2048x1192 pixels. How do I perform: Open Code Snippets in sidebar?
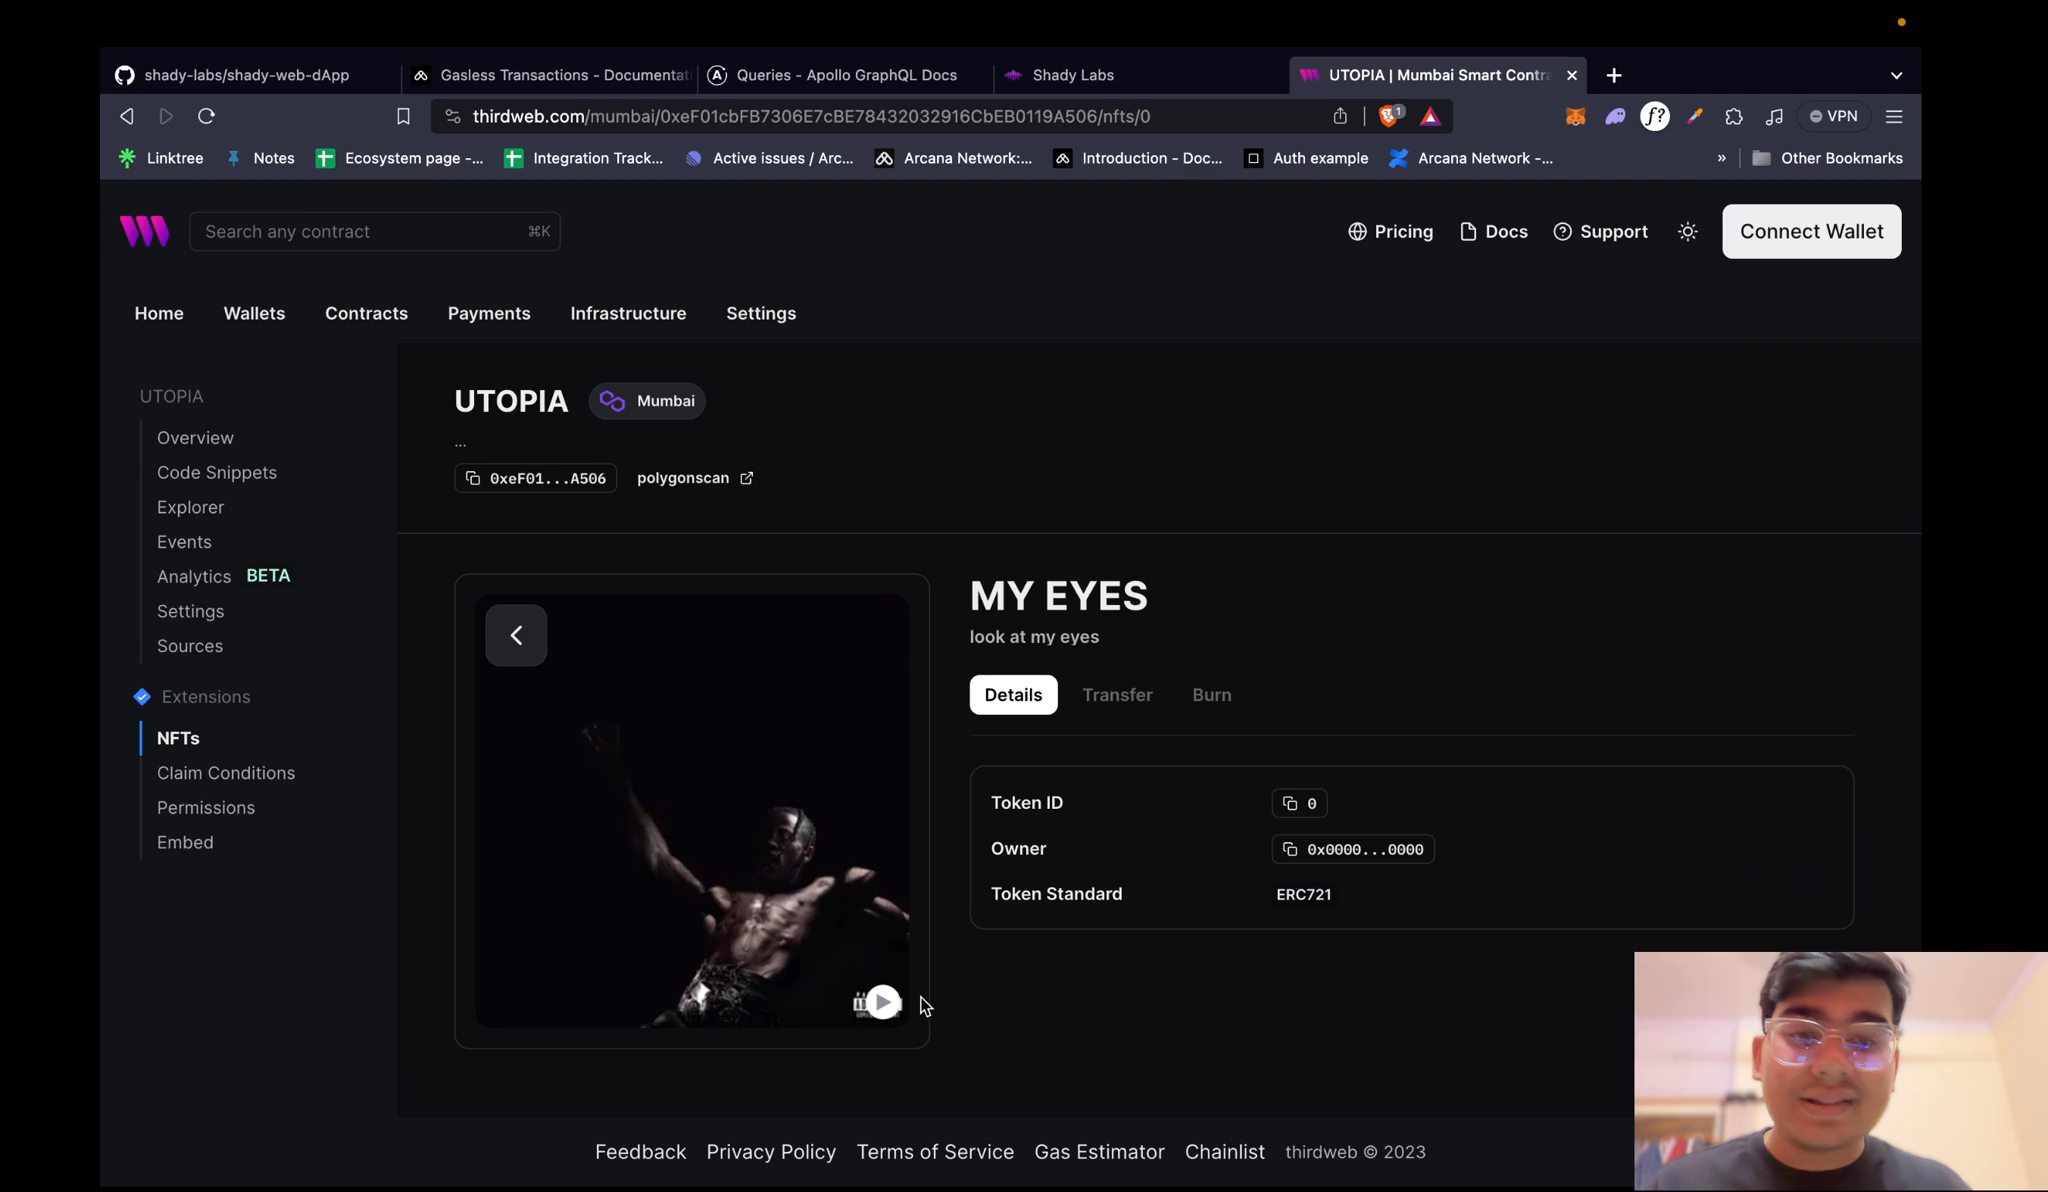[217, 472]
